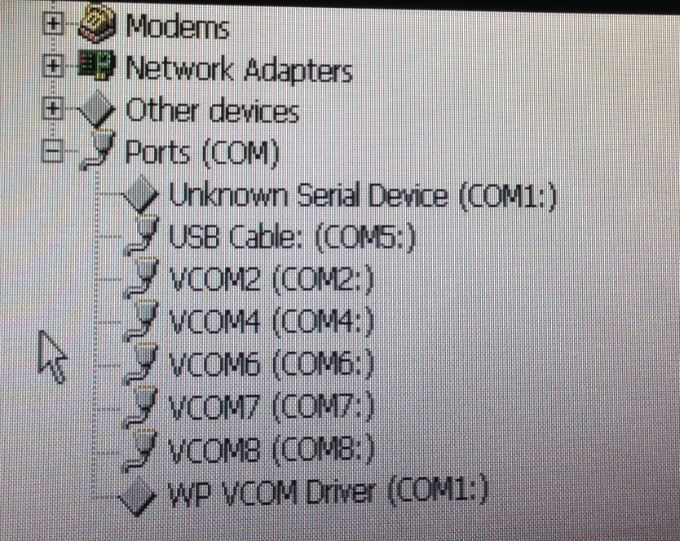This screenshot has height=541, width=680.
Task: Select the Network Adapters label
Action: click(239, 69)
